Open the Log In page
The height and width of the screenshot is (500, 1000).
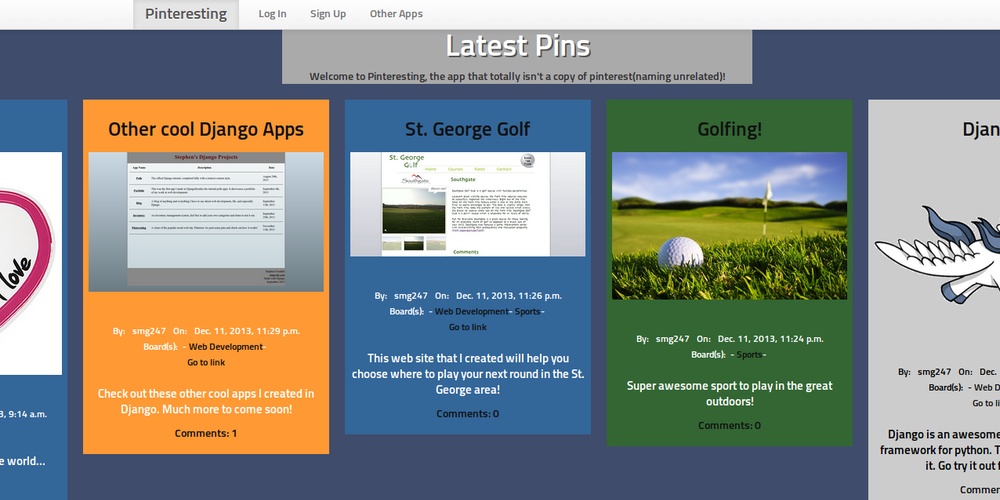click(272, 14)
